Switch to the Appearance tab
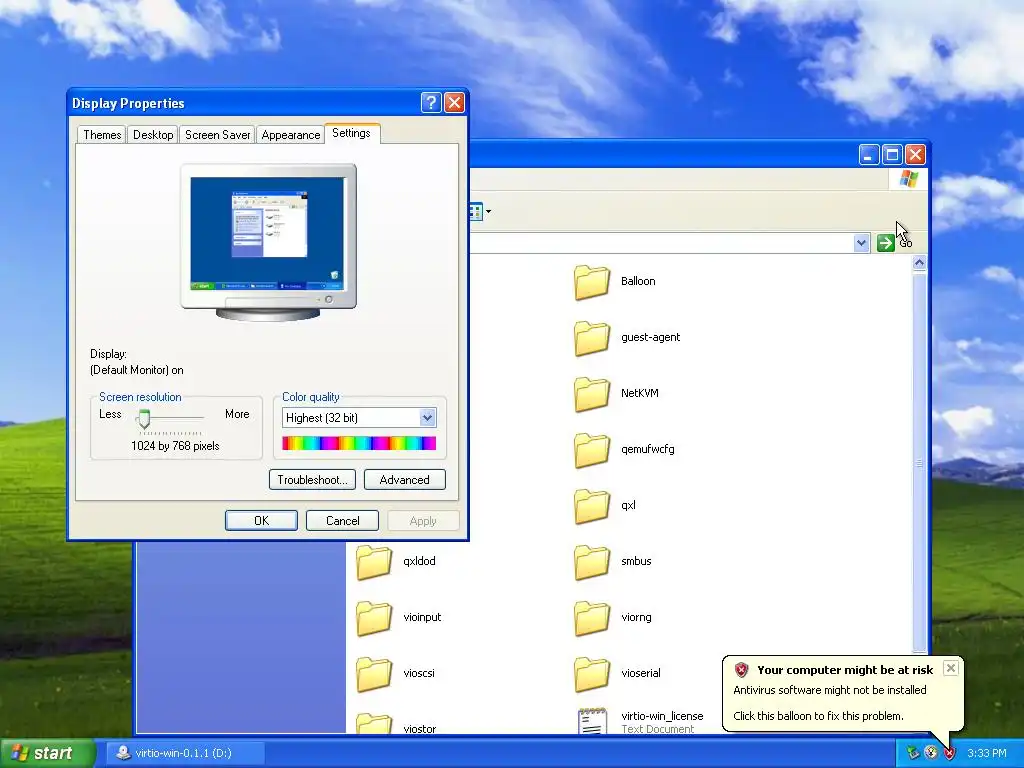1024x768 pixels. [x=291, y=135]
